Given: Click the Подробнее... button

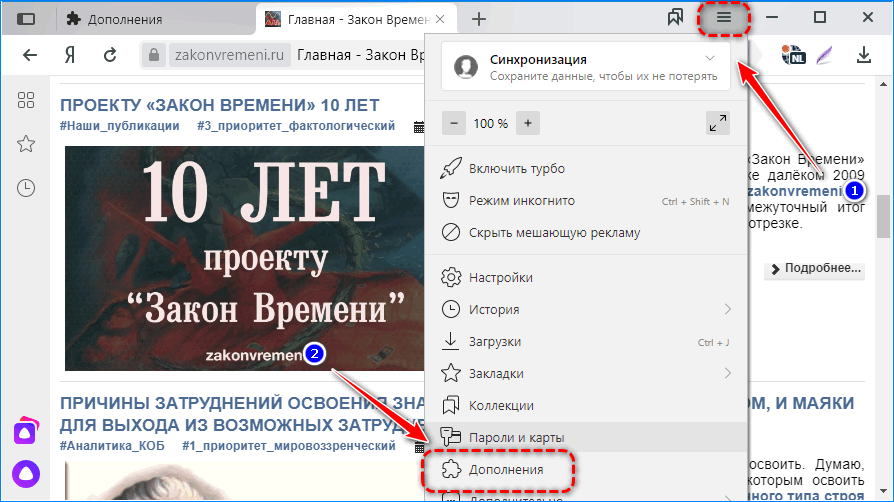Looking at the screenshot, I should click(x=815, y=268).
